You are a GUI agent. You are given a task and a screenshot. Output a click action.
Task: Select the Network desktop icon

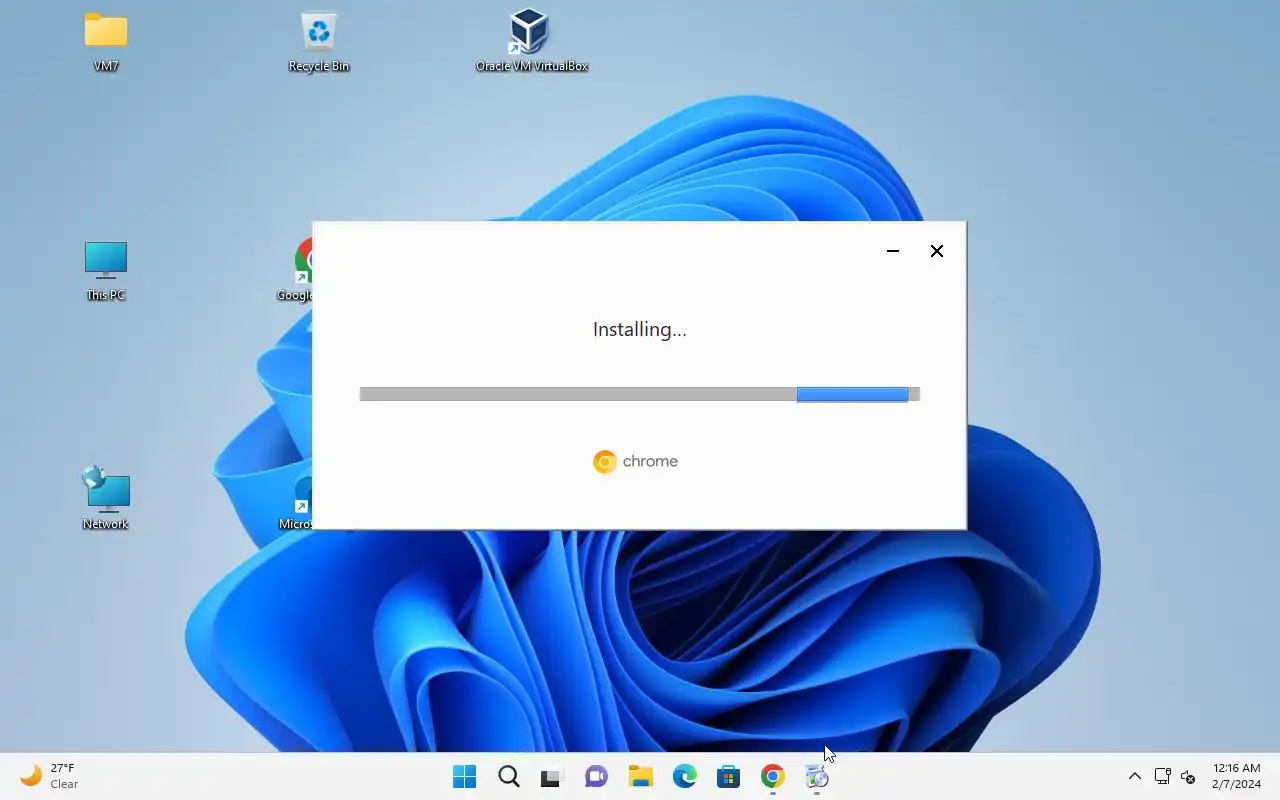pos(106,498)
